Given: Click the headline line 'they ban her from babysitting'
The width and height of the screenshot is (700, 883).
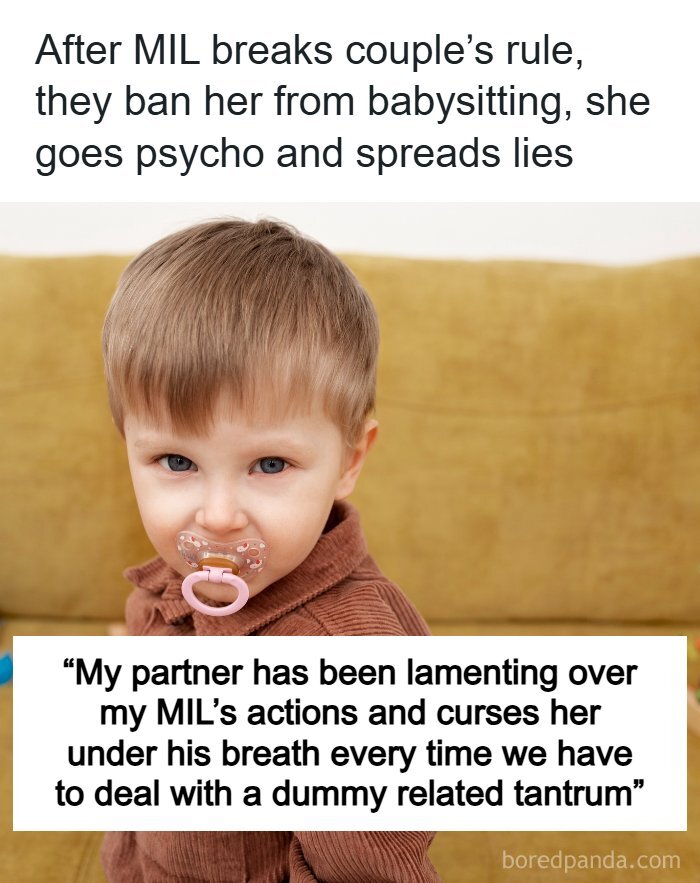Looking at the screenshot, I should click(343, 102).
